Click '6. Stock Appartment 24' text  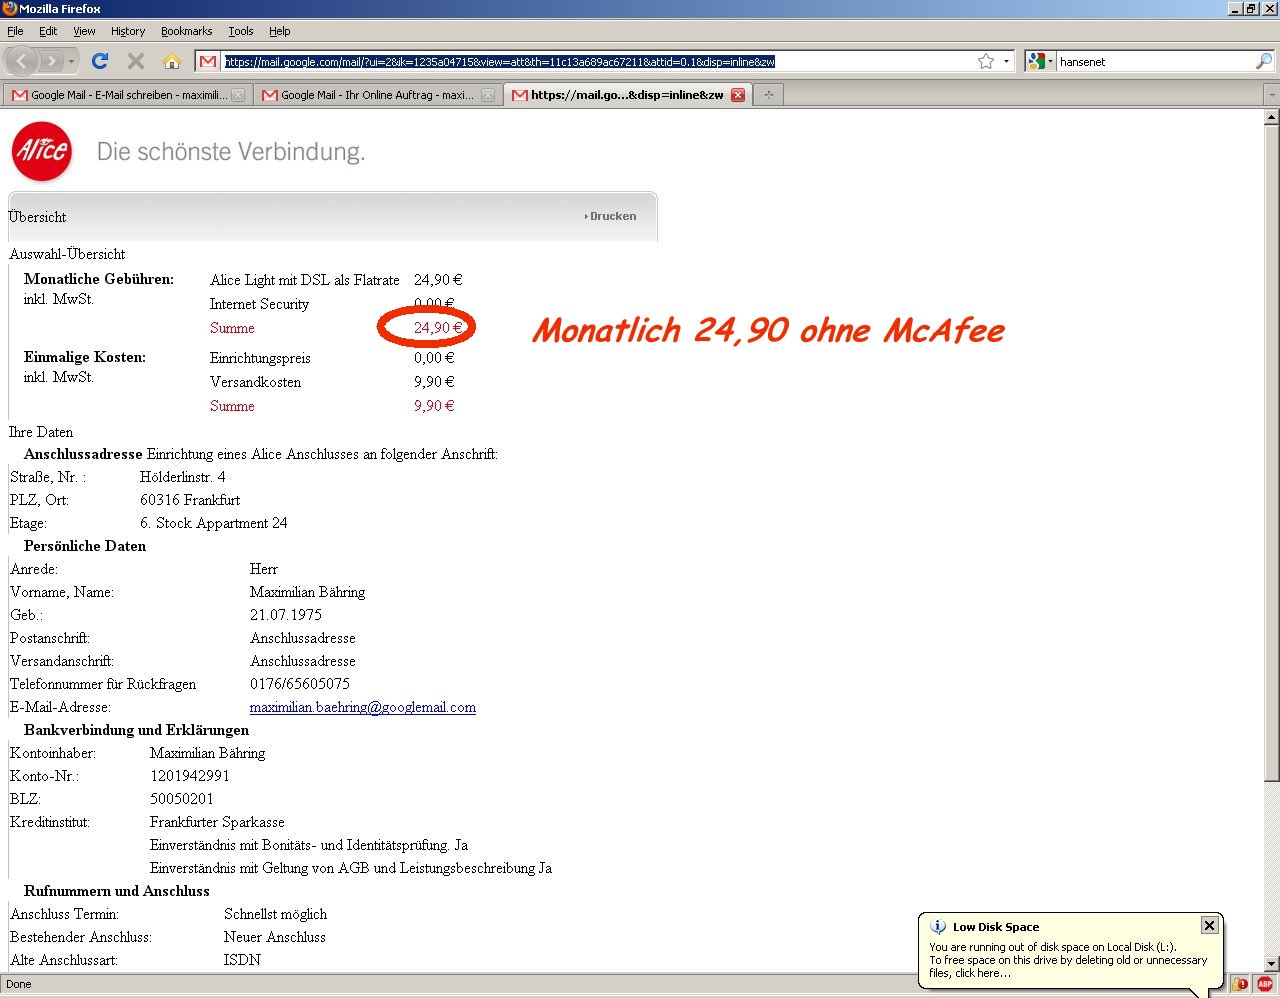tap(214, 523)
